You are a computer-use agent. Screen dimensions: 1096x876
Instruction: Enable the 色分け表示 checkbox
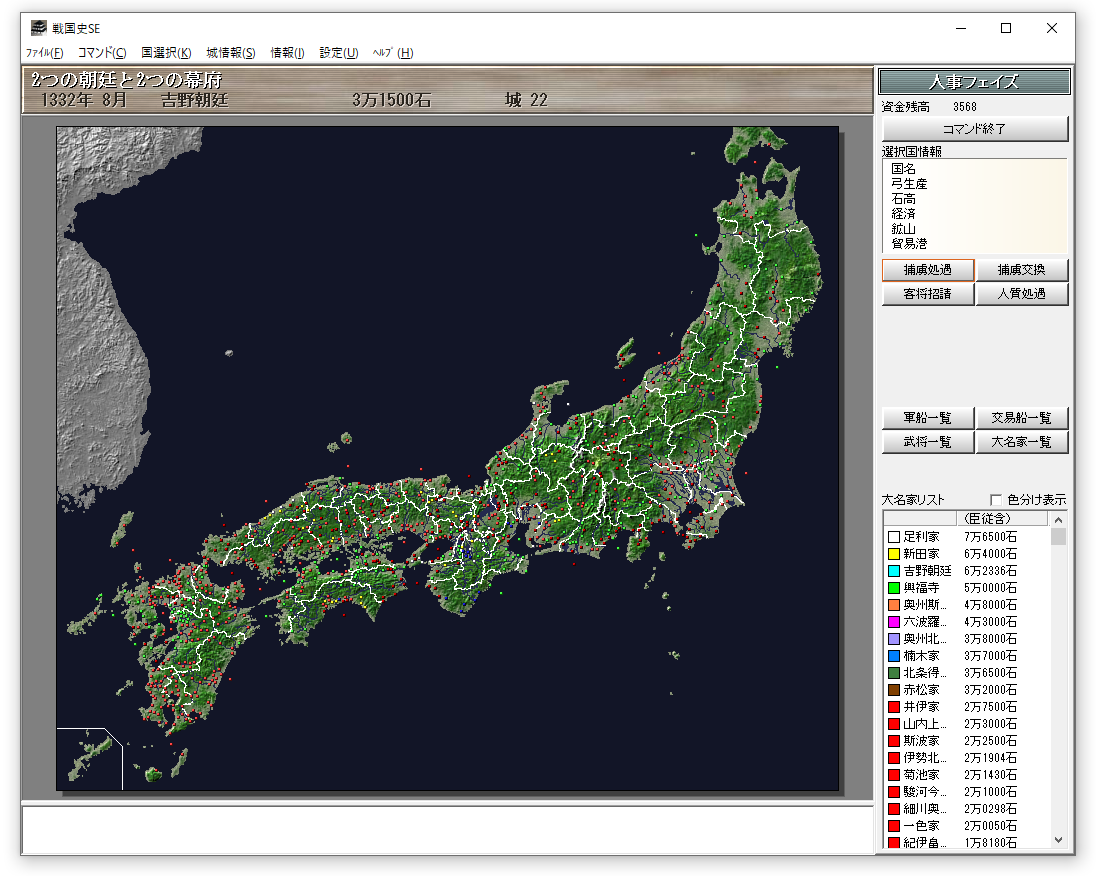[996, 499]
